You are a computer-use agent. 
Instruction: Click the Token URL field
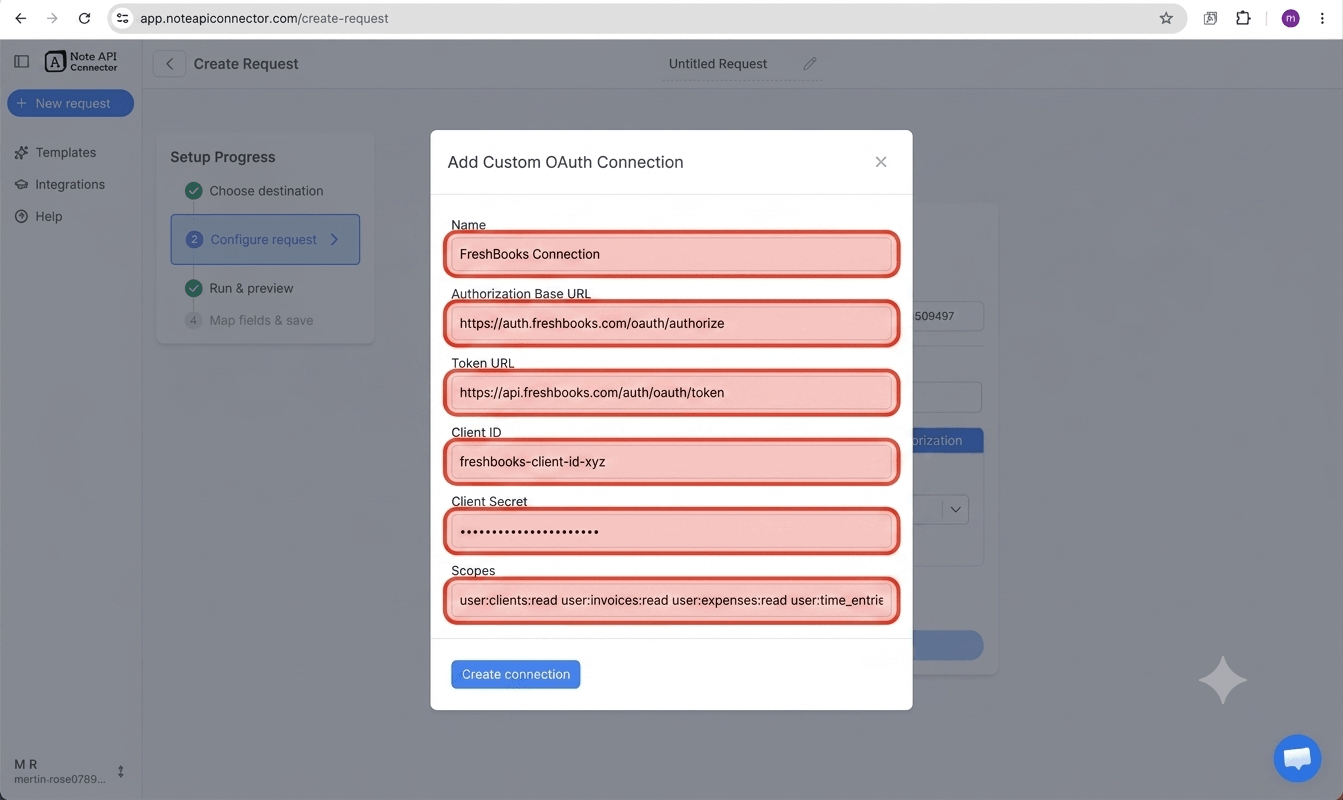(671, 392)
